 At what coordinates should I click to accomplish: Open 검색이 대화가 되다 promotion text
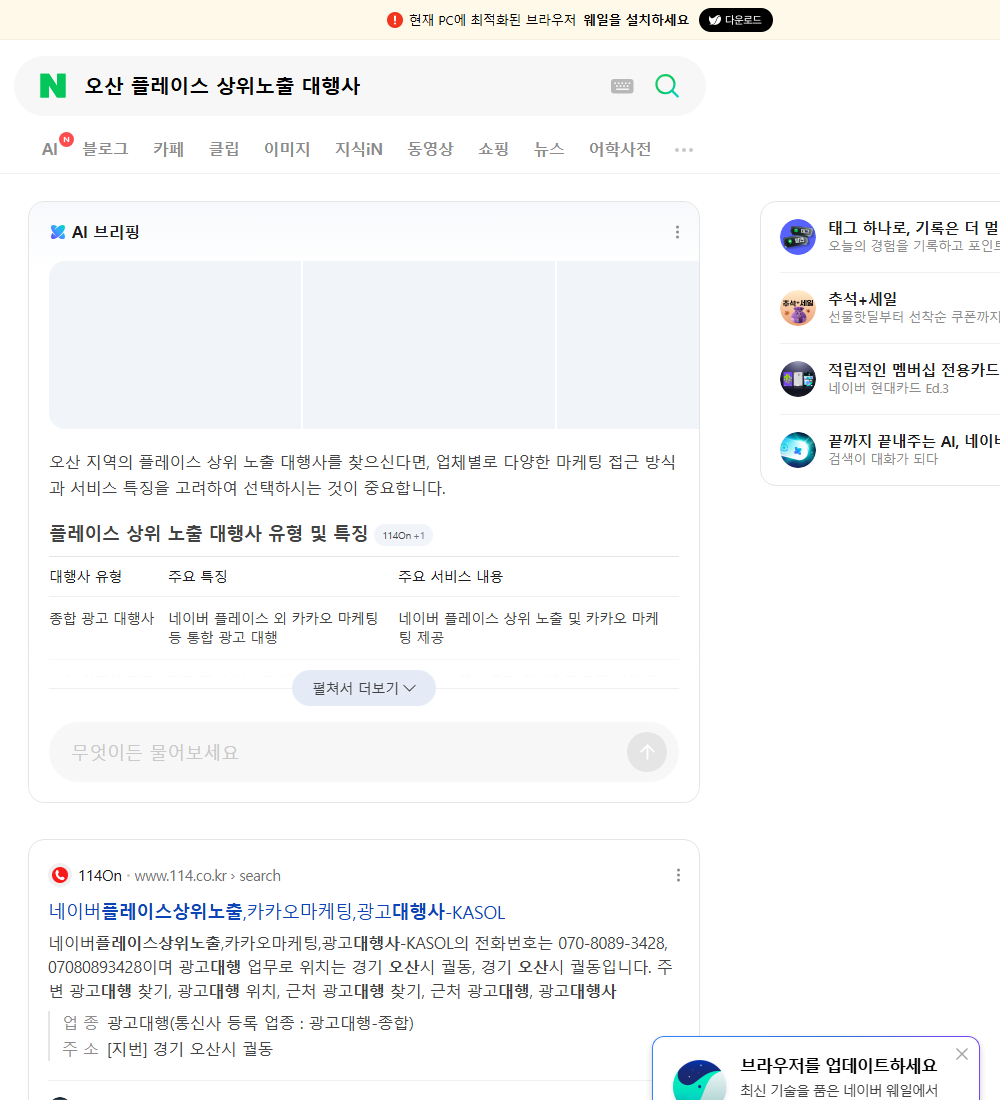pyautogui.click(x=883, y=459)
